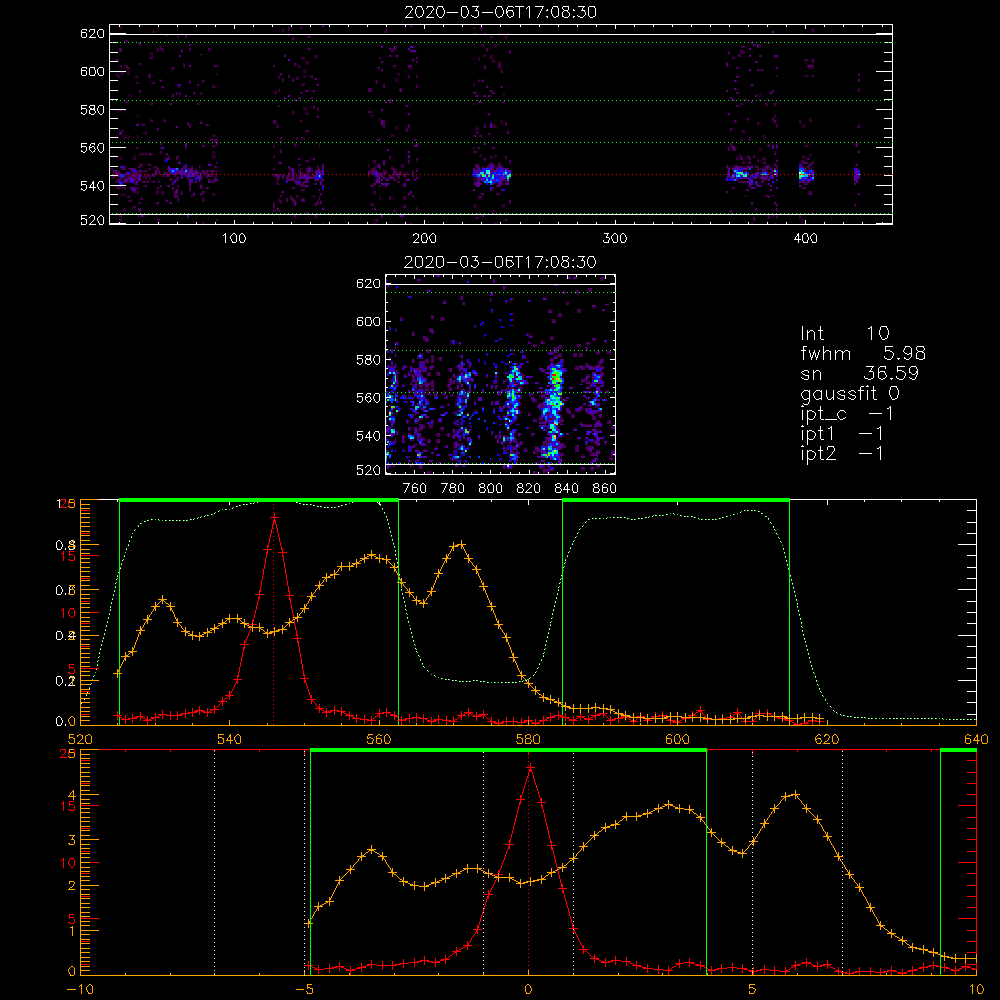Image resolution: width=1000 pixels, height=1000 pixels.
Task: Click x-axis label 860 under the middle spectrogram
Action: click(605, 489)
